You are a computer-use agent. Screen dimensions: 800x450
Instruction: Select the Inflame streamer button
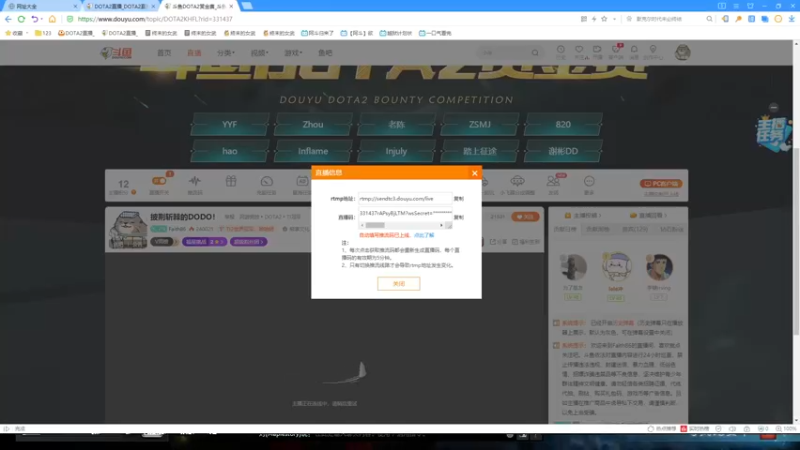click(313, 151)
